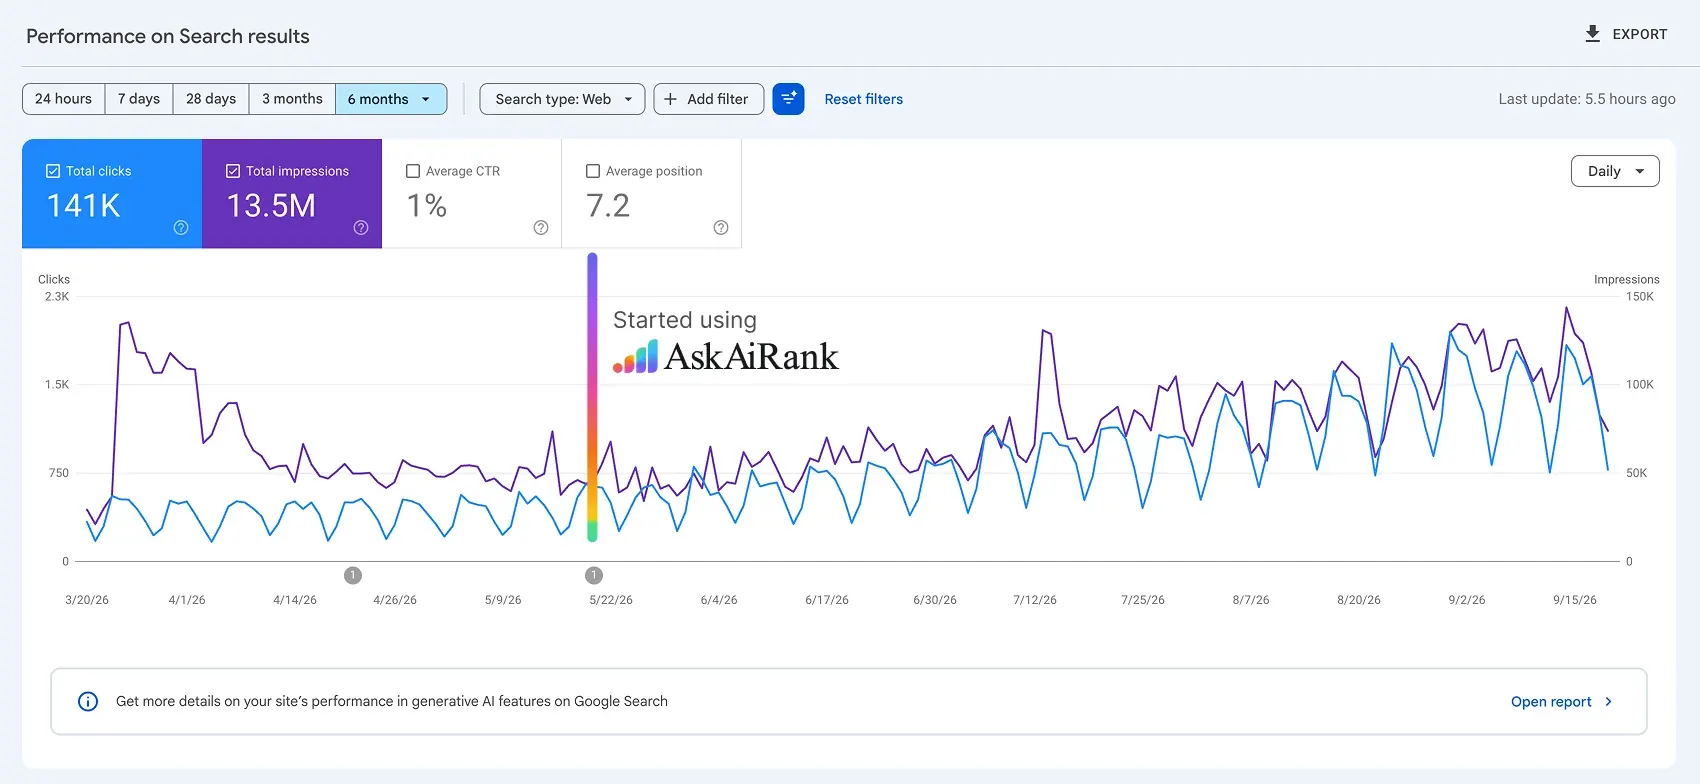This screenshot has height=784, width=1700.
Task: Select the 7 days range tab
Action: point(139,99)
